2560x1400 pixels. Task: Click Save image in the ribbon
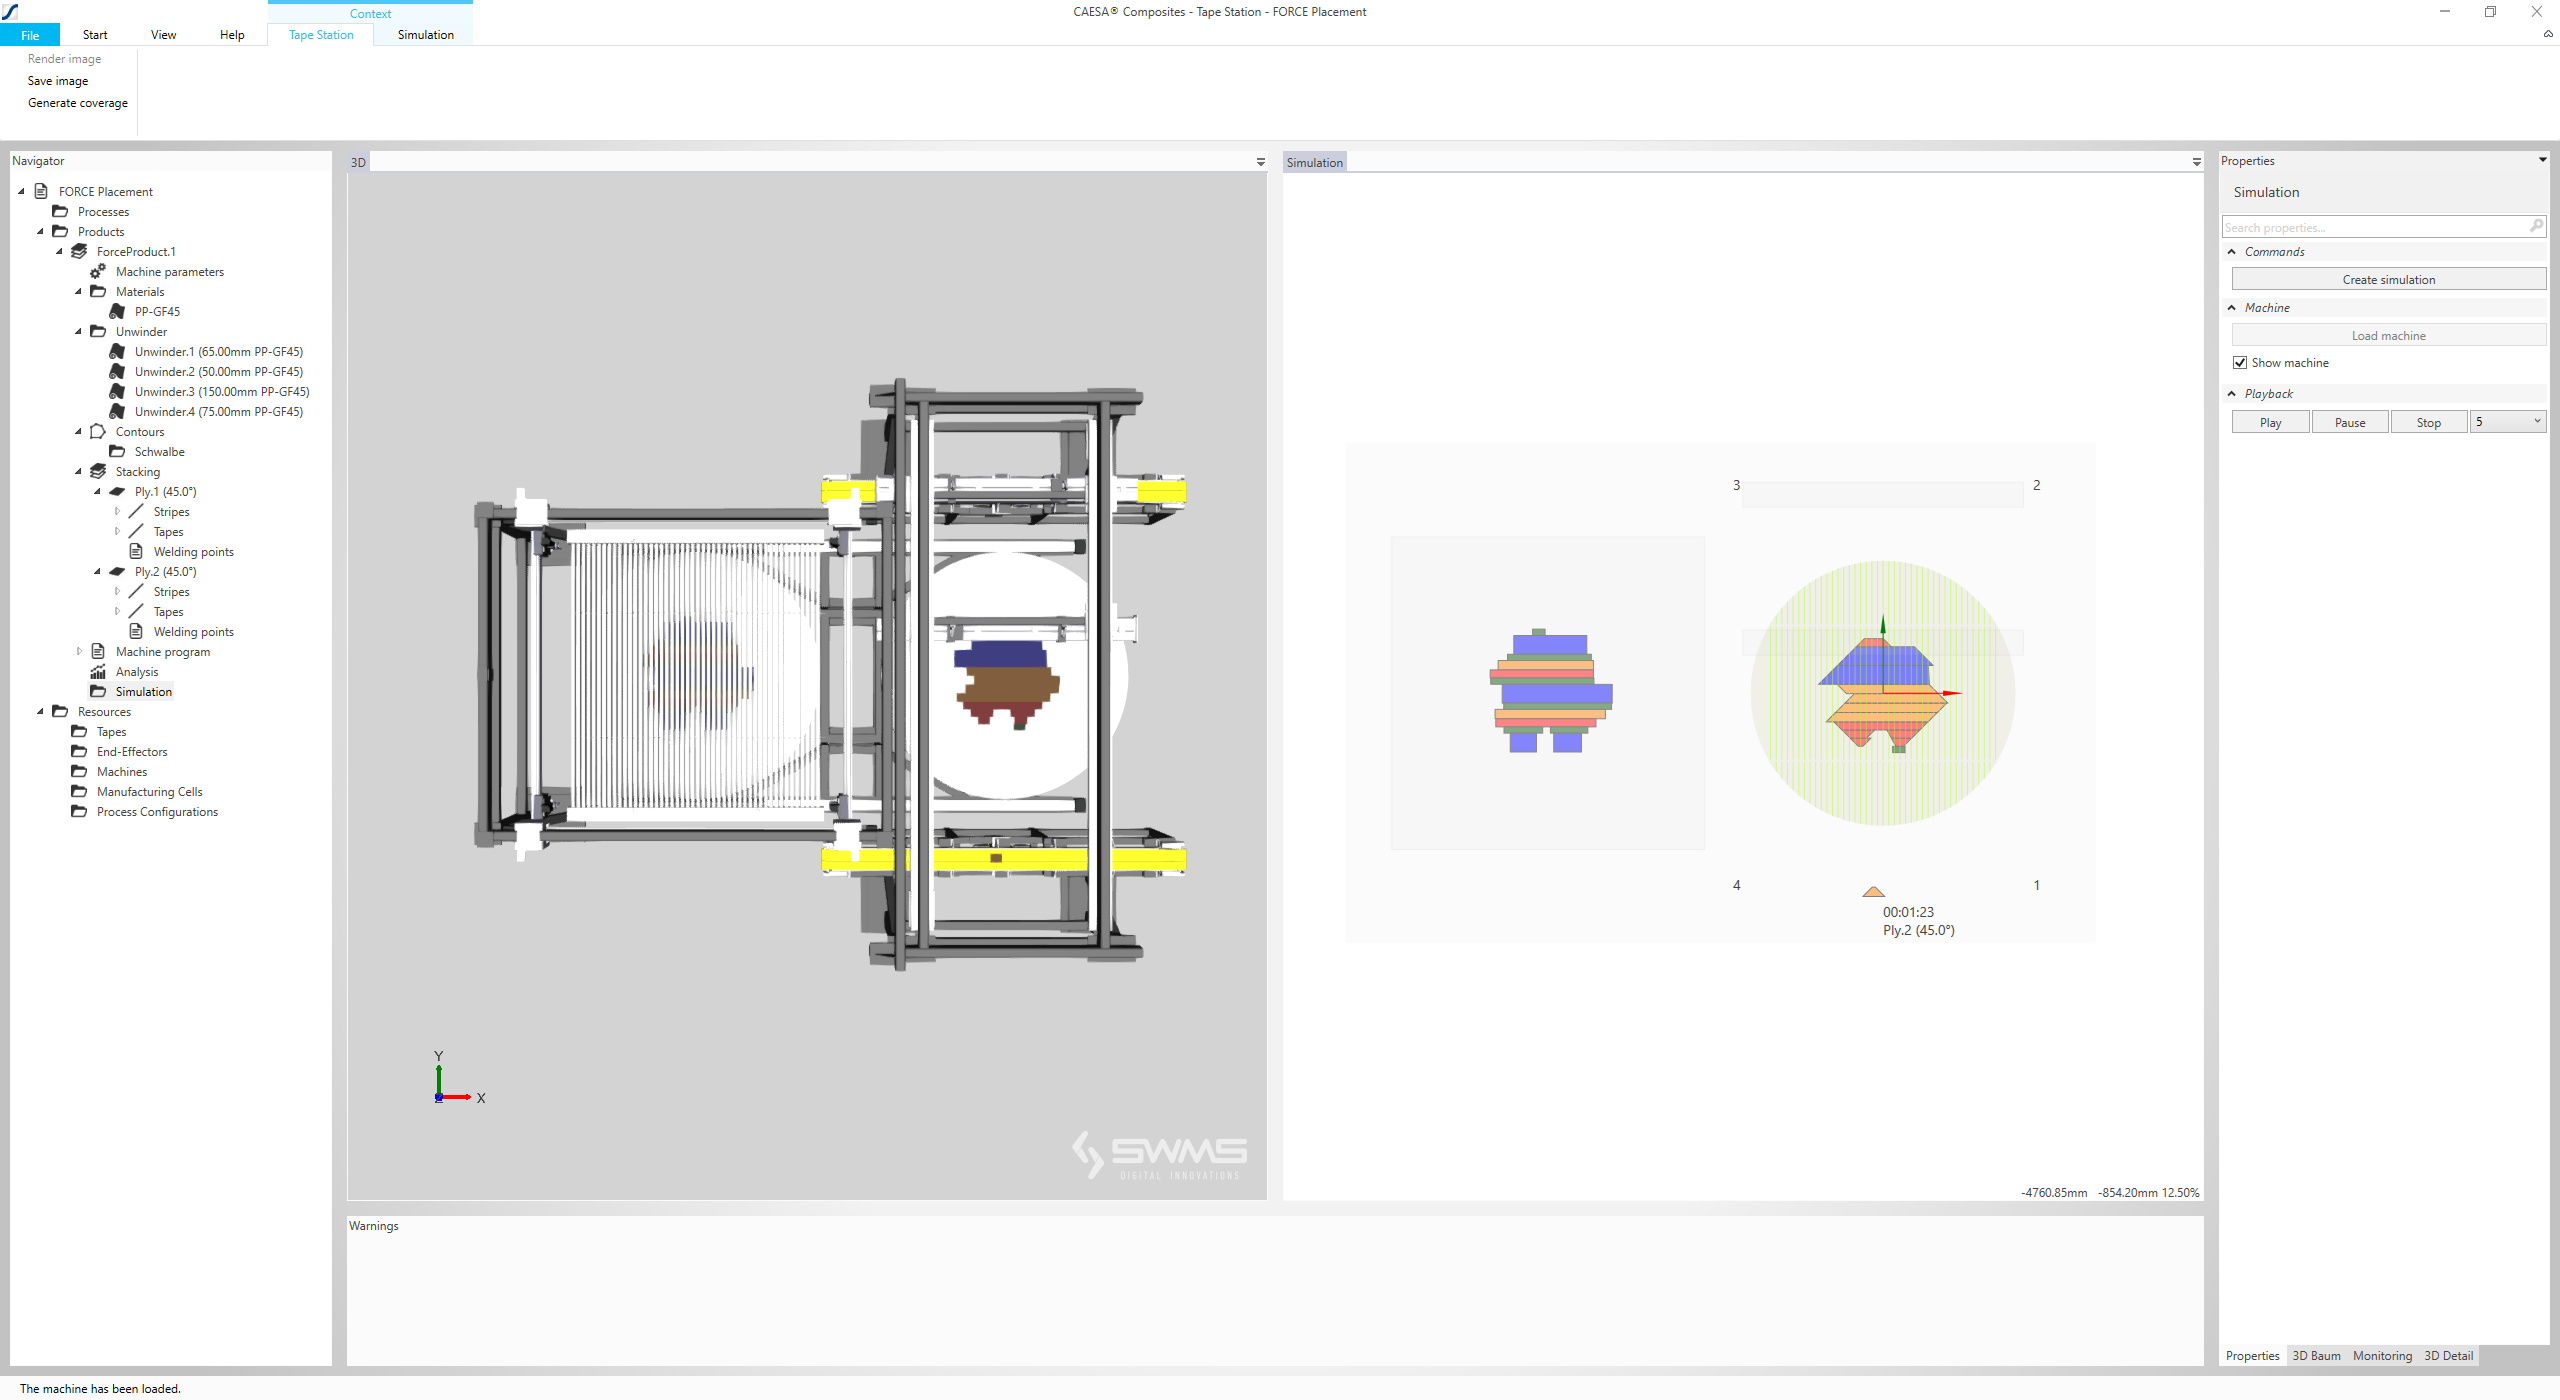pyautogui.click(x=58, y=81)
